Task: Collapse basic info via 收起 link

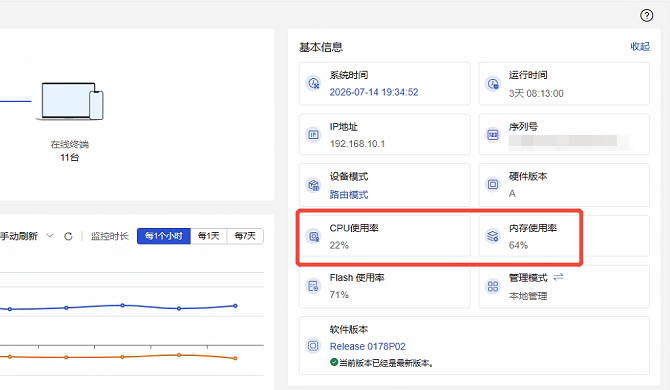Action: tap(640, 47)
